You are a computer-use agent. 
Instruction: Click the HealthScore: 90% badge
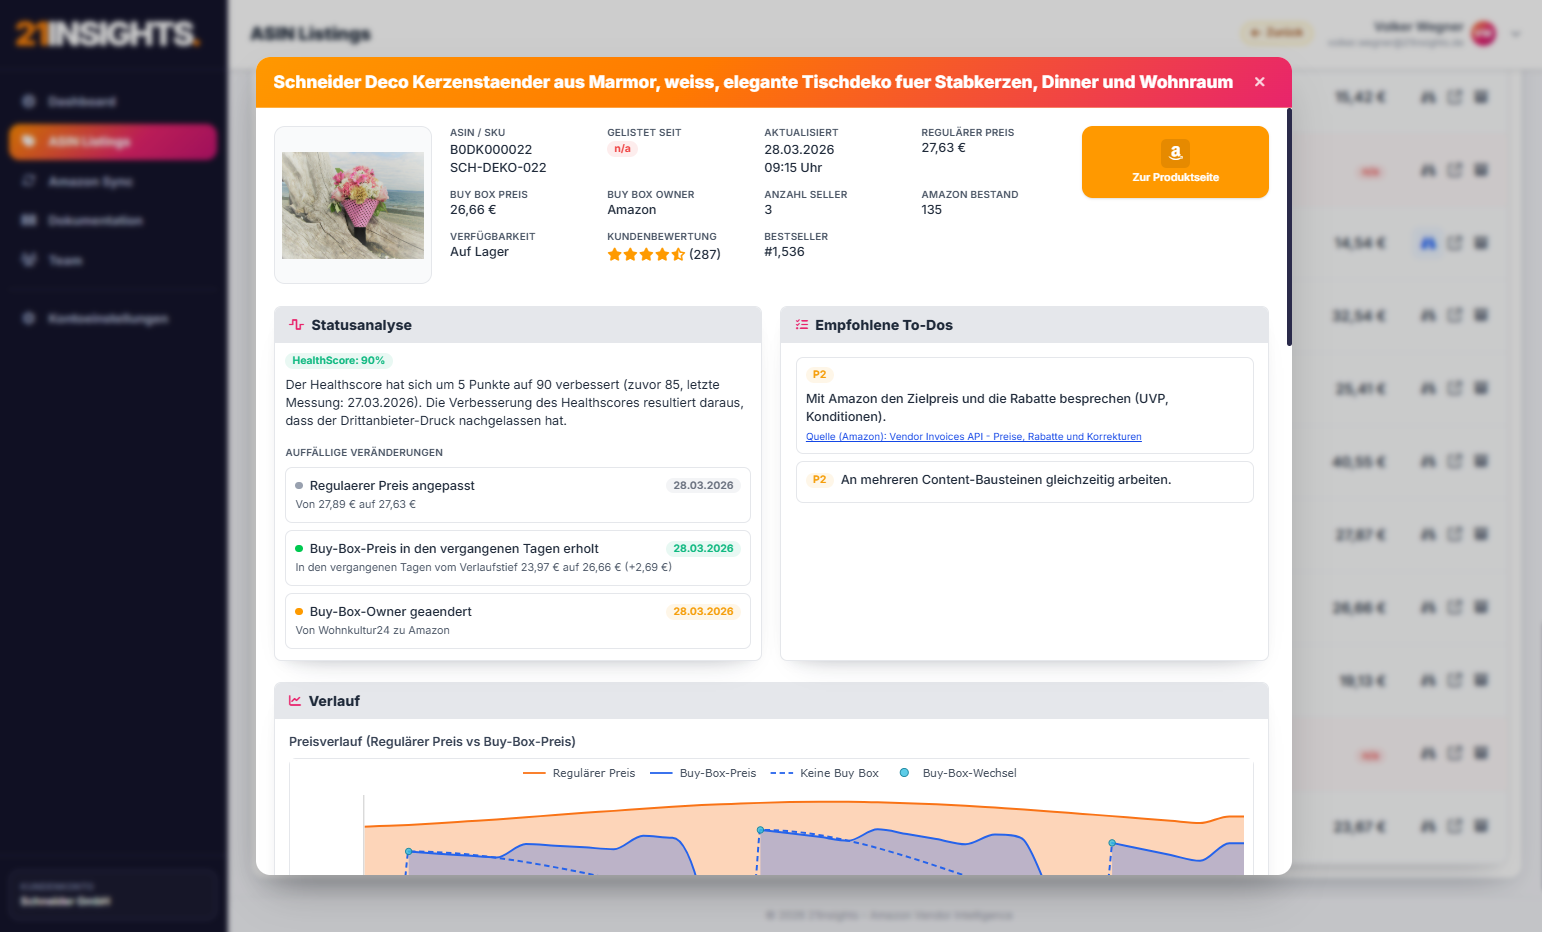(x=338, y=360)
